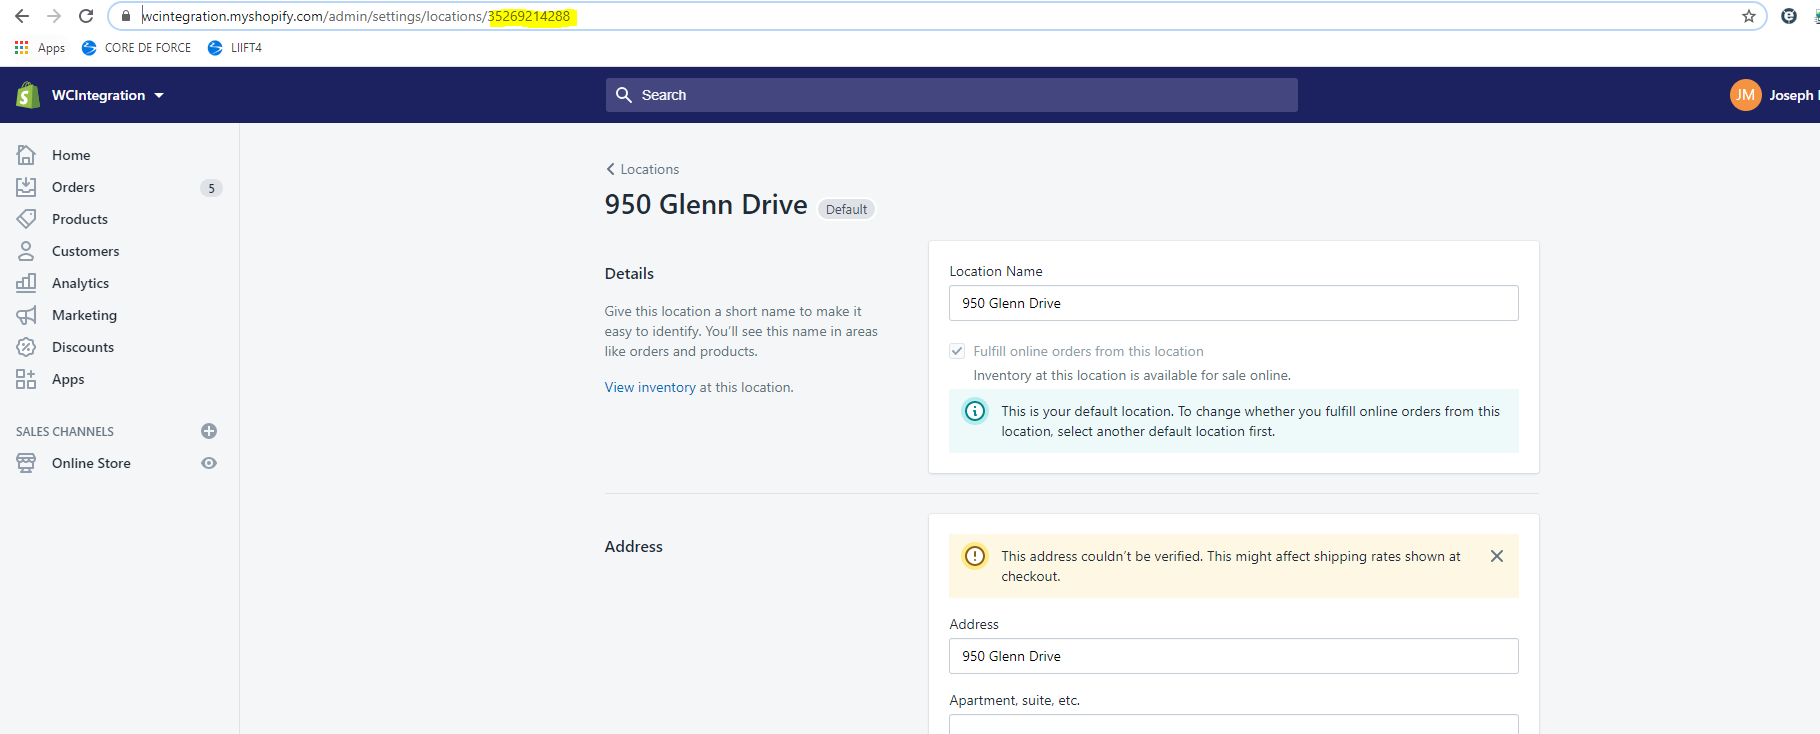
Task: Add a sales channel with plus icon
Action: click(209, 431)
